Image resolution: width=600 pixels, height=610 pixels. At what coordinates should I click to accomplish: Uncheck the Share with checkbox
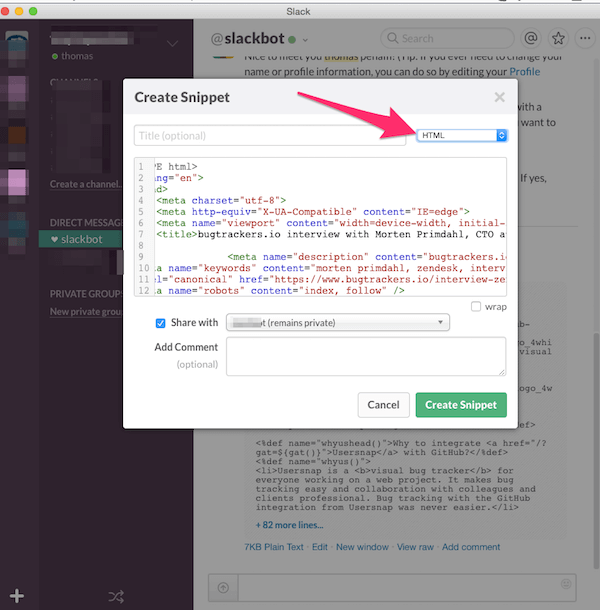point(160,323)
